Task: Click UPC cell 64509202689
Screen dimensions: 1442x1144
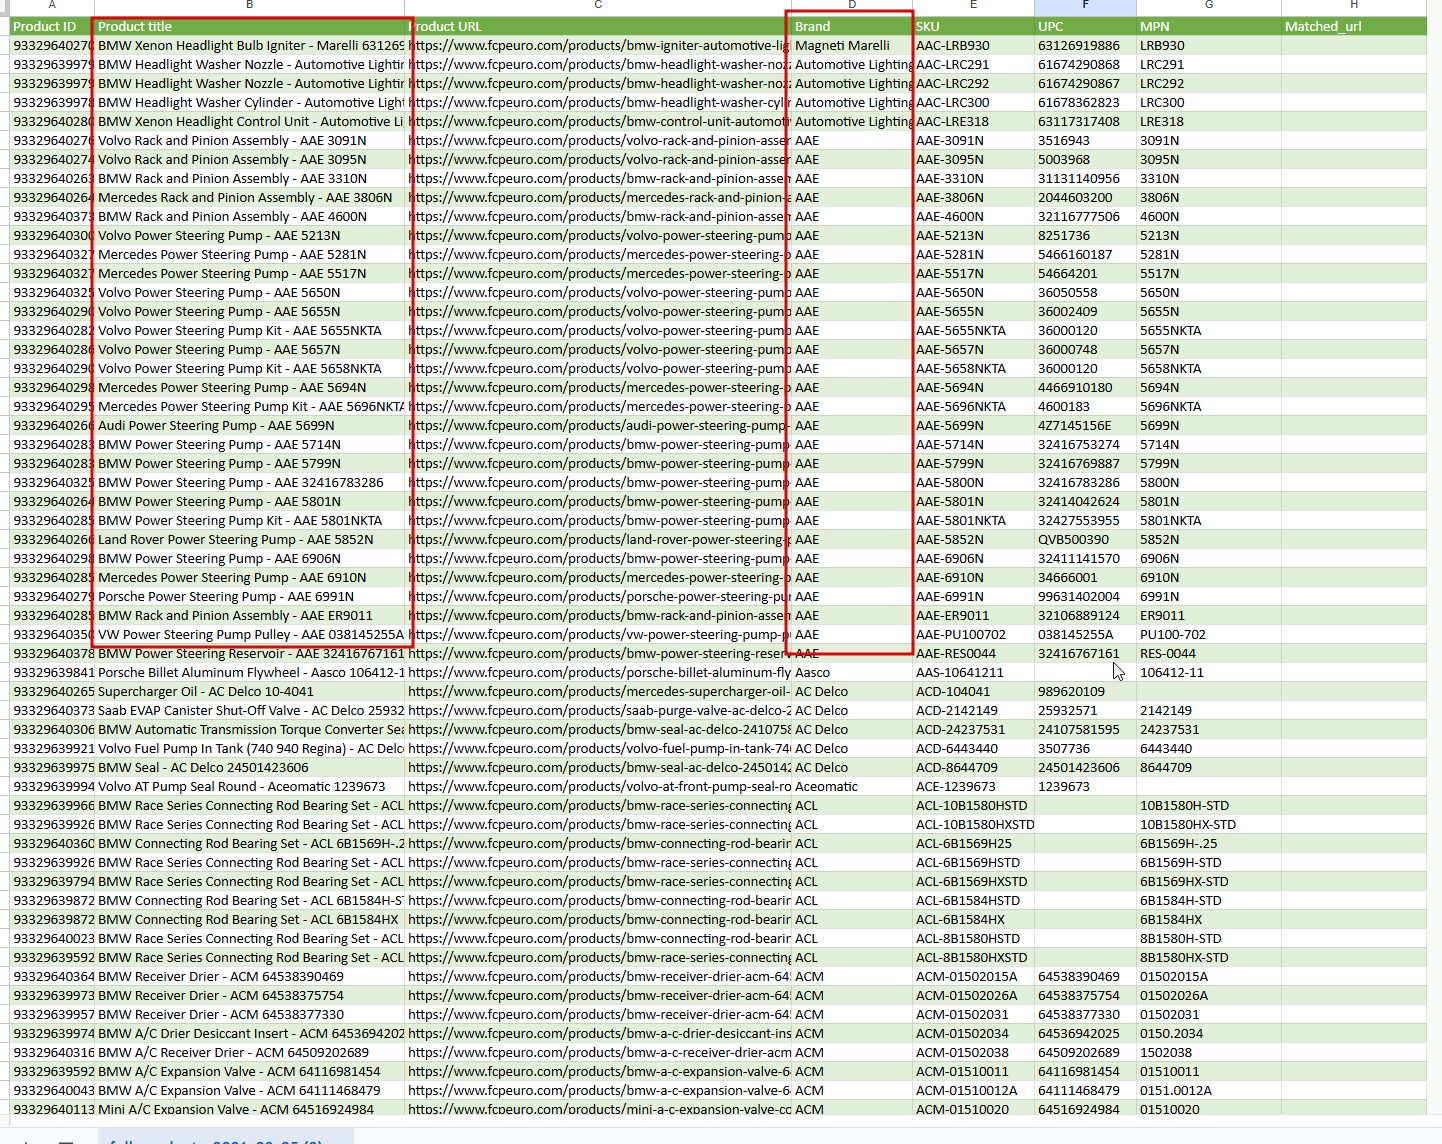Action: (1085, 1052)
